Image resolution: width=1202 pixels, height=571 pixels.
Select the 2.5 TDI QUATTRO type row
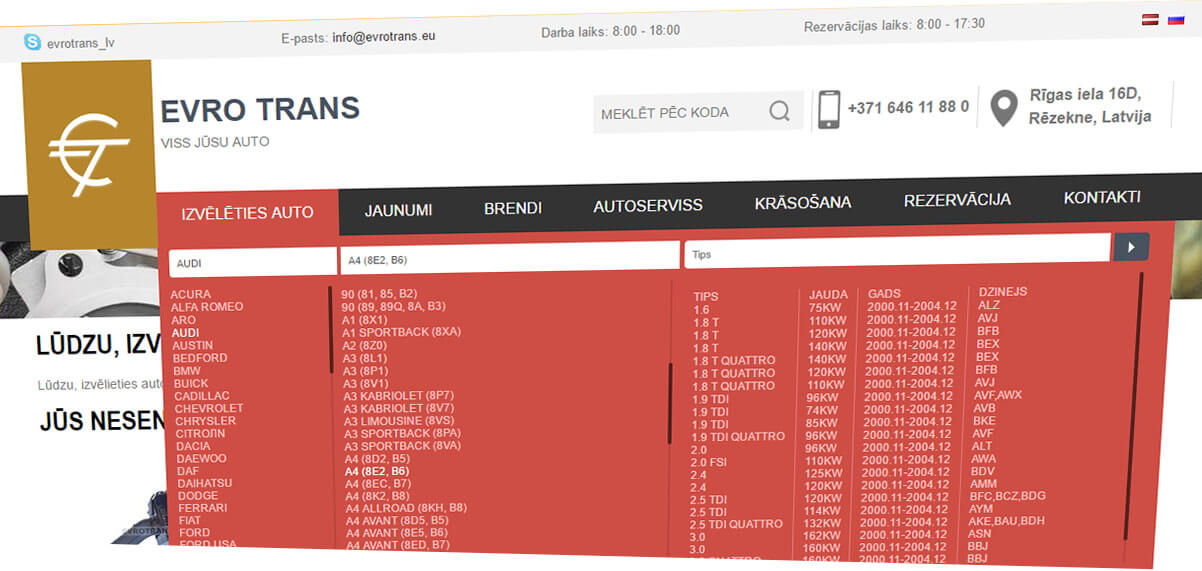[735, 524]
